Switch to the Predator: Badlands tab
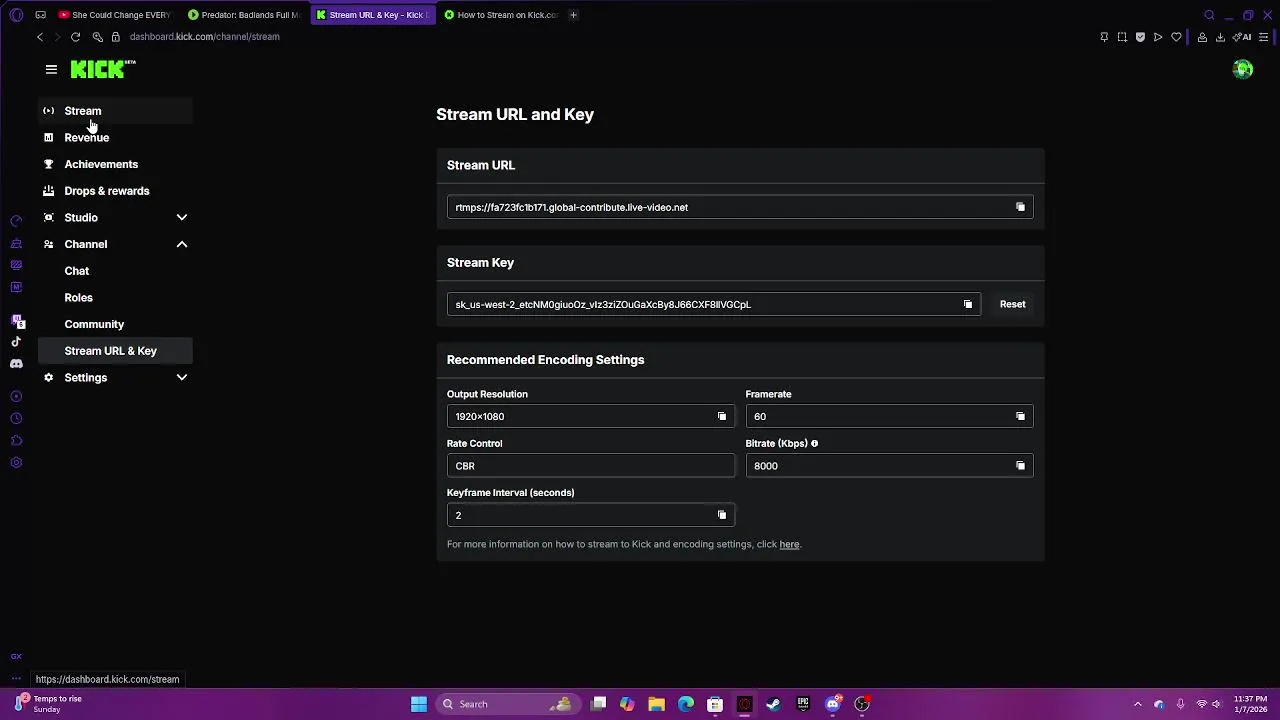The image size is (1280, 720). pyautogui.click(x=244, y=15)
